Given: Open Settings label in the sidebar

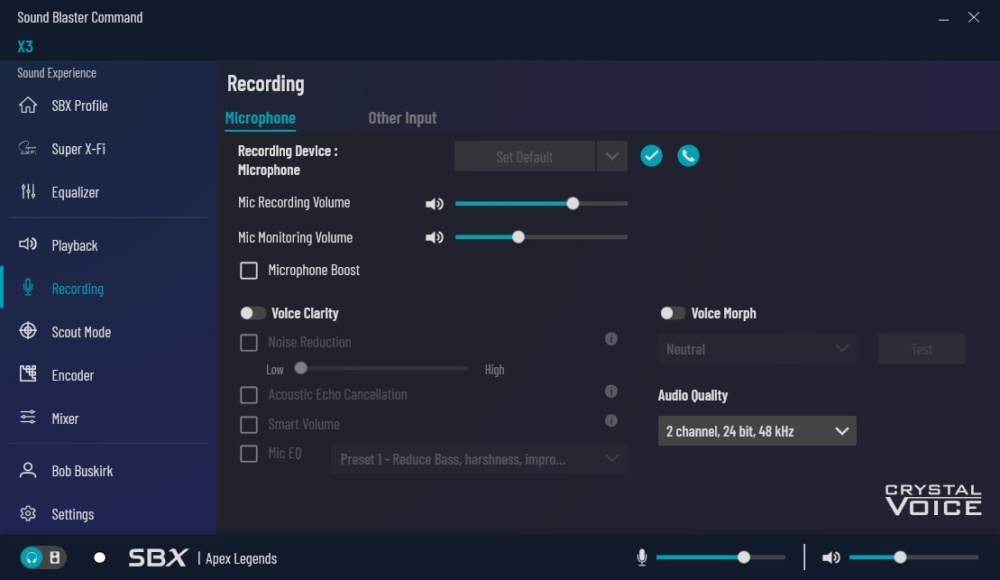Looking at the screenshot, I should coord(73,514).
